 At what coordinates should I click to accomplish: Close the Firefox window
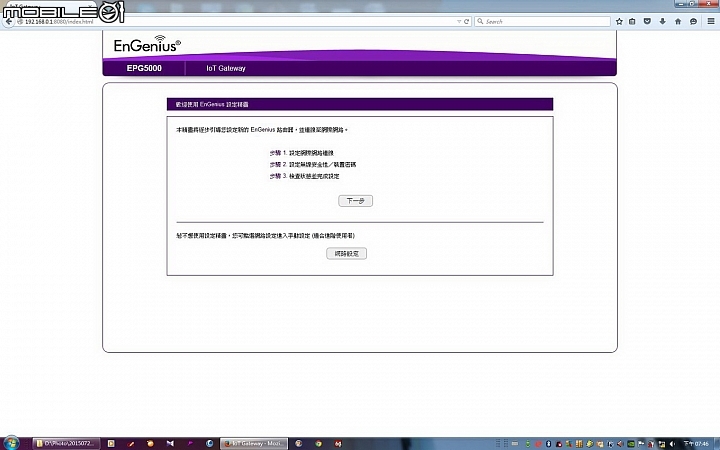coord(708,4)
